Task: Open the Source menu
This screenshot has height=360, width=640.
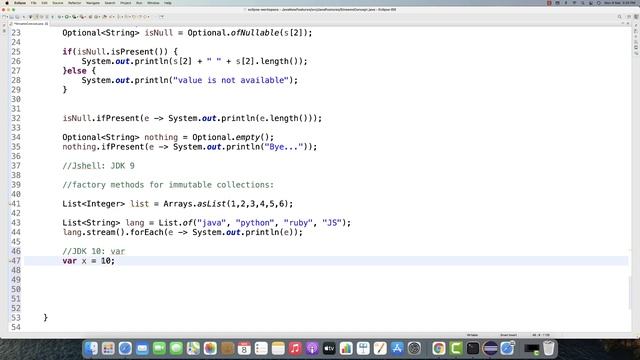Action: 58,3
